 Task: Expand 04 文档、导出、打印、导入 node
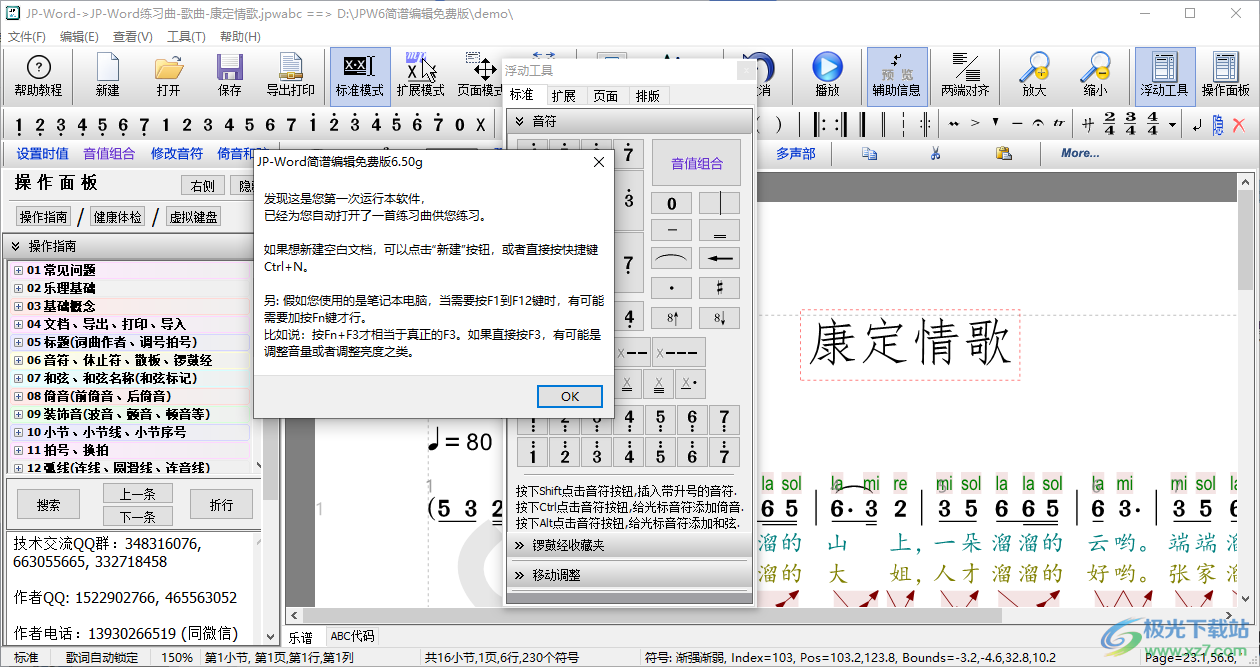[x=18, y=324]
